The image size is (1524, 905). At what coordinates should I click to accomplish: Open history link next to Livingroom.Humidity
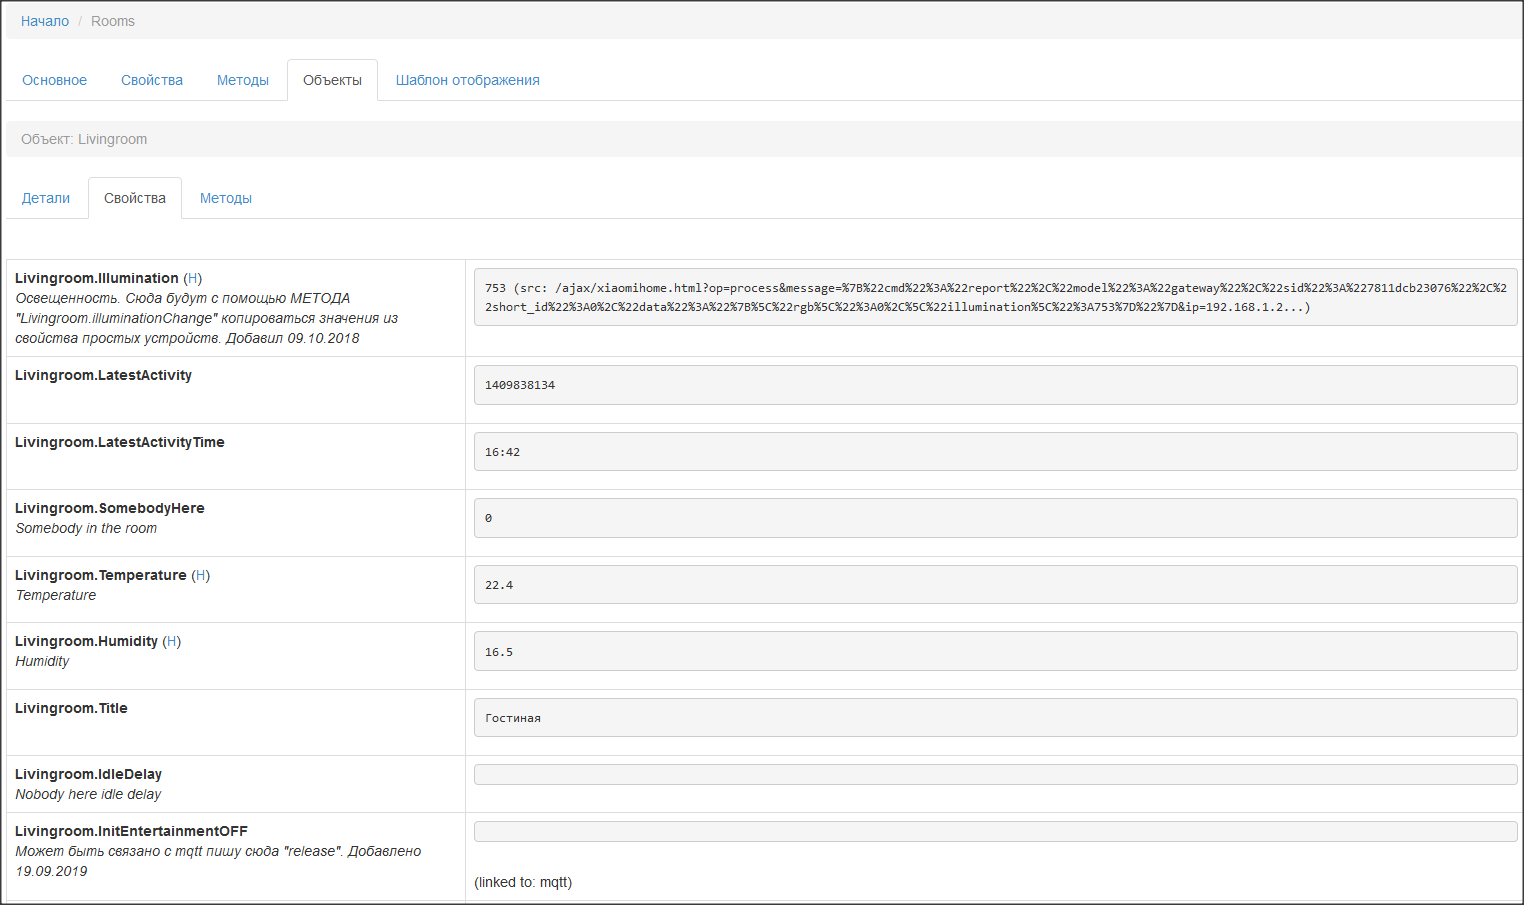[172, 641]
